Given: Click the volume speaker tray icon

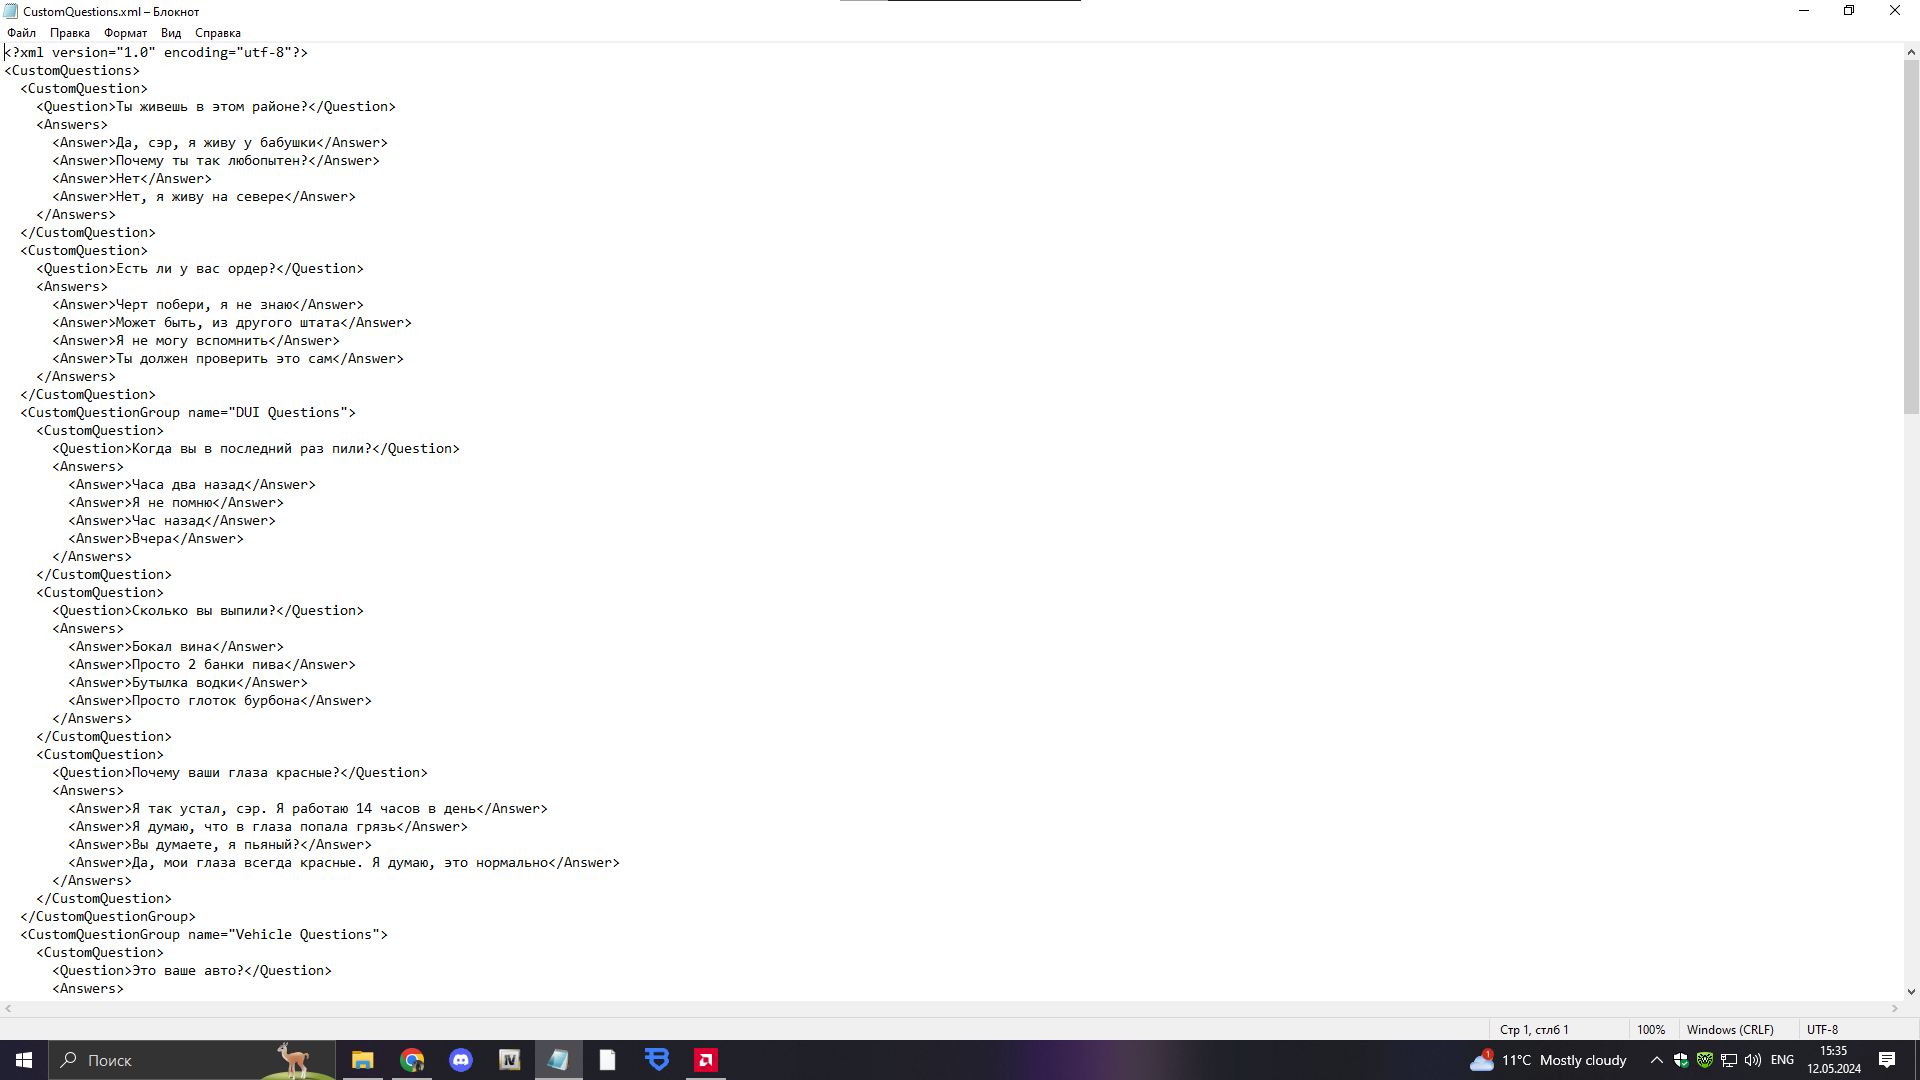Looking at the screenshot, I should click(1753, 1060).
